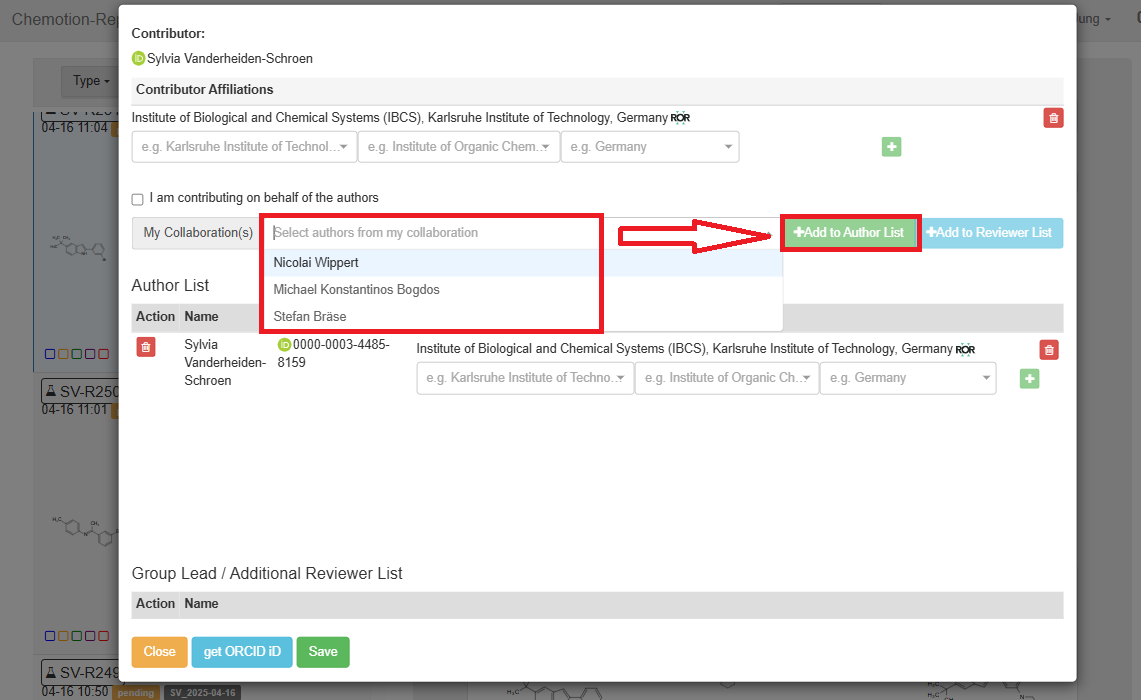The image size is (1141, 700).
Task: Enable contributing on behalf of the authors
Action: click(x=138, y=199)
